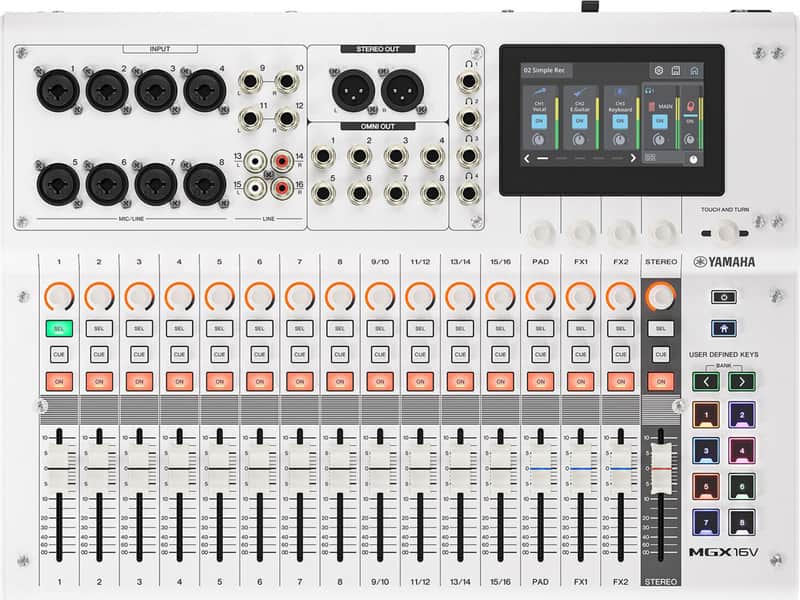Click first white encoder below the touchscreen

pyautogui.click(x=540, y=233)
